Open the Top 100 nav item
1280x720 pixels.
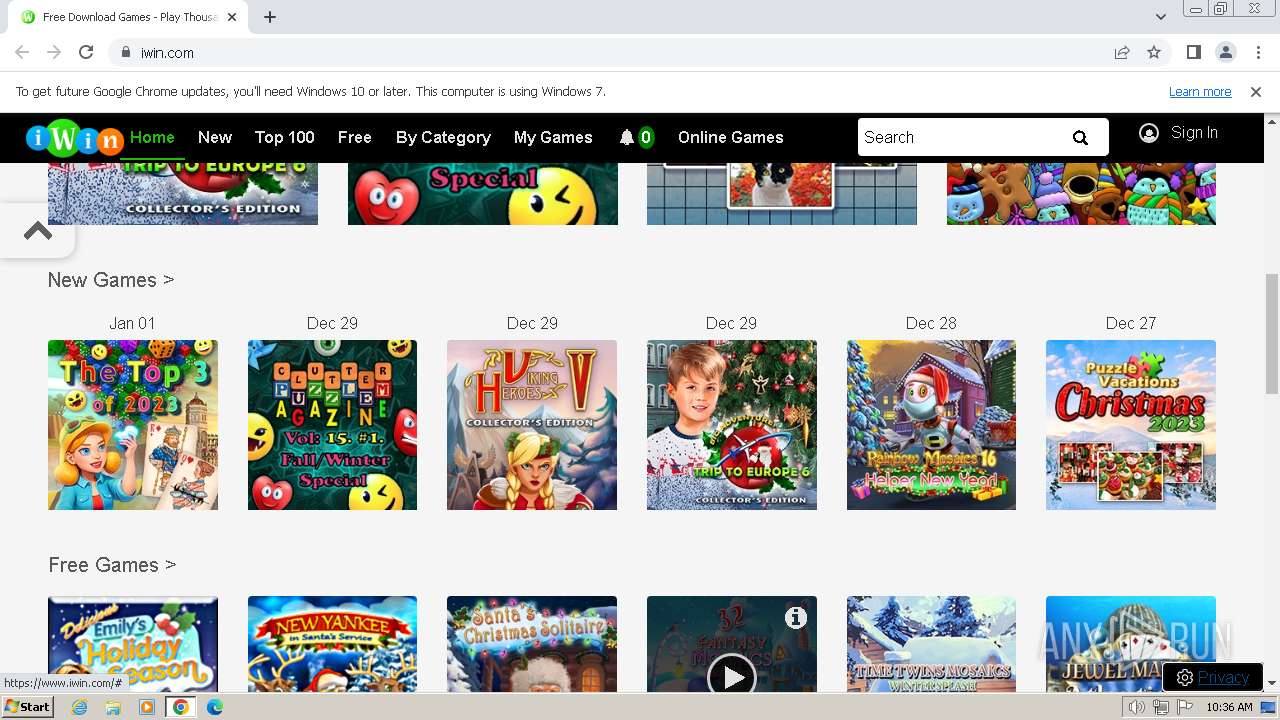click(x=285, y=137)
